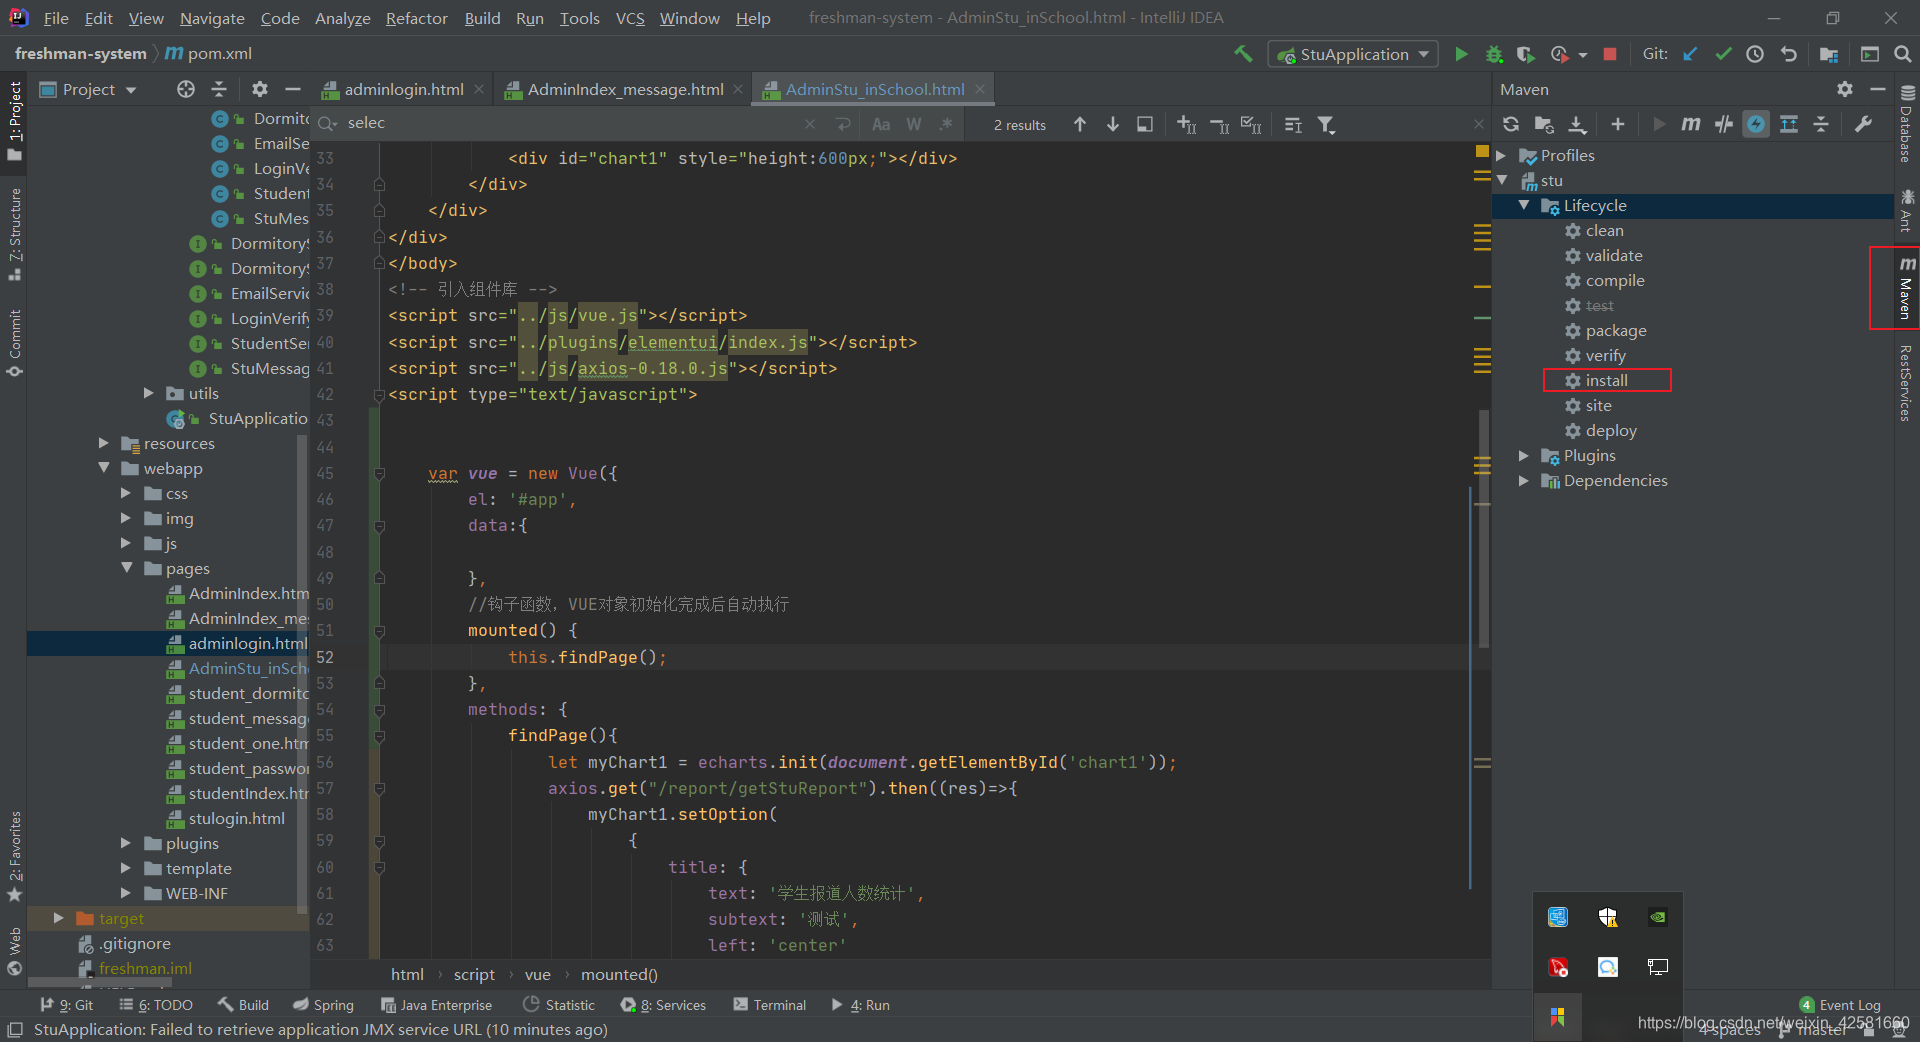Show Git history clock icon
The image size is (1920, 1042).
1755,54
